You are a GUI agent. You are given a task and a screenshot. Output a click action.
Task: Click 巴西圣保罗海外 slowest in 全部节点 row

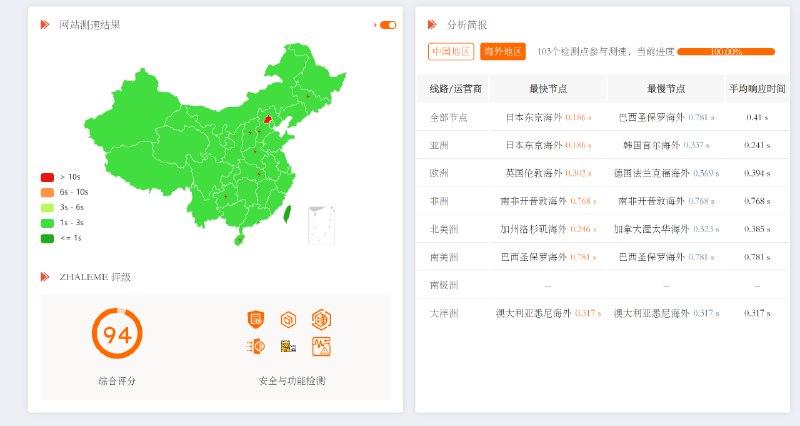pyautogui.click(x=652, y=117)
